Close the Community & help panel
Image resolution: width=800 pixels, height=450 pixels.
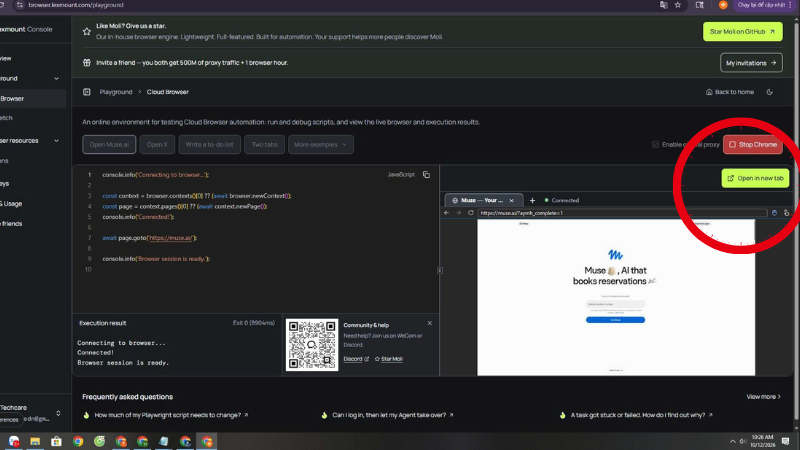430,323
